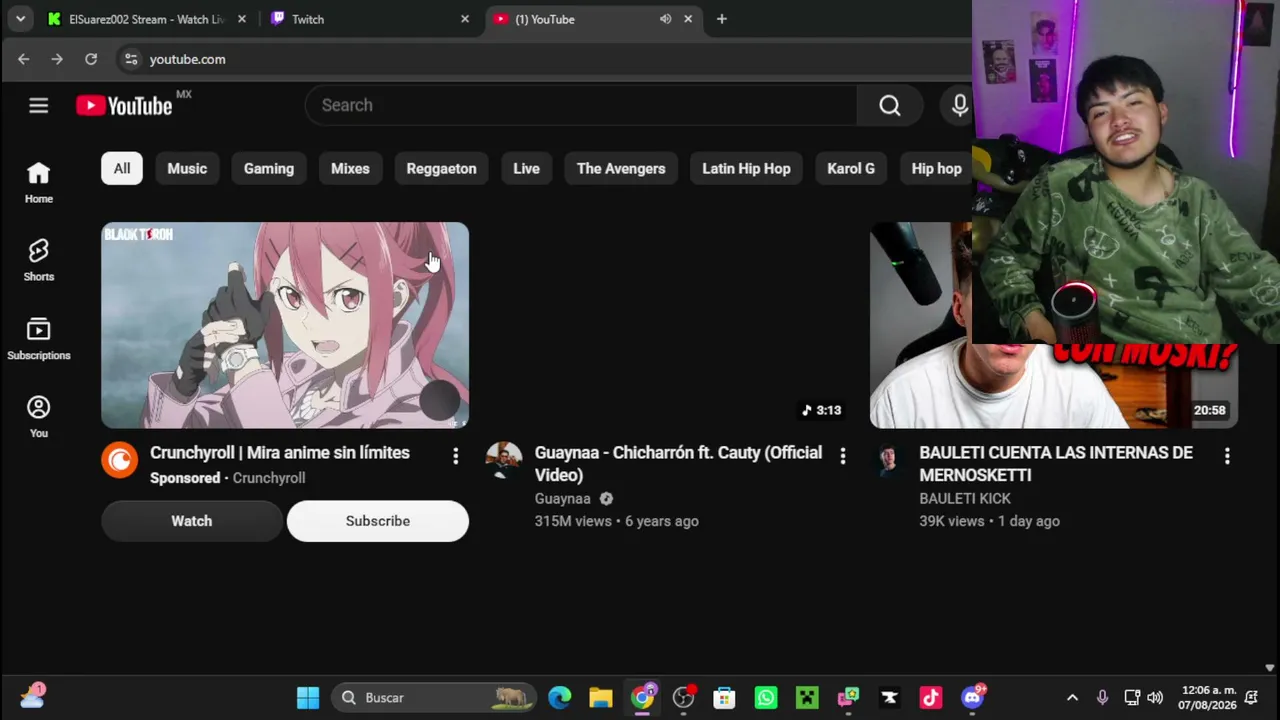Select the Latin Hip Hop chip
The width and height of the screenshot is (1280, 720).
(746, 168)
